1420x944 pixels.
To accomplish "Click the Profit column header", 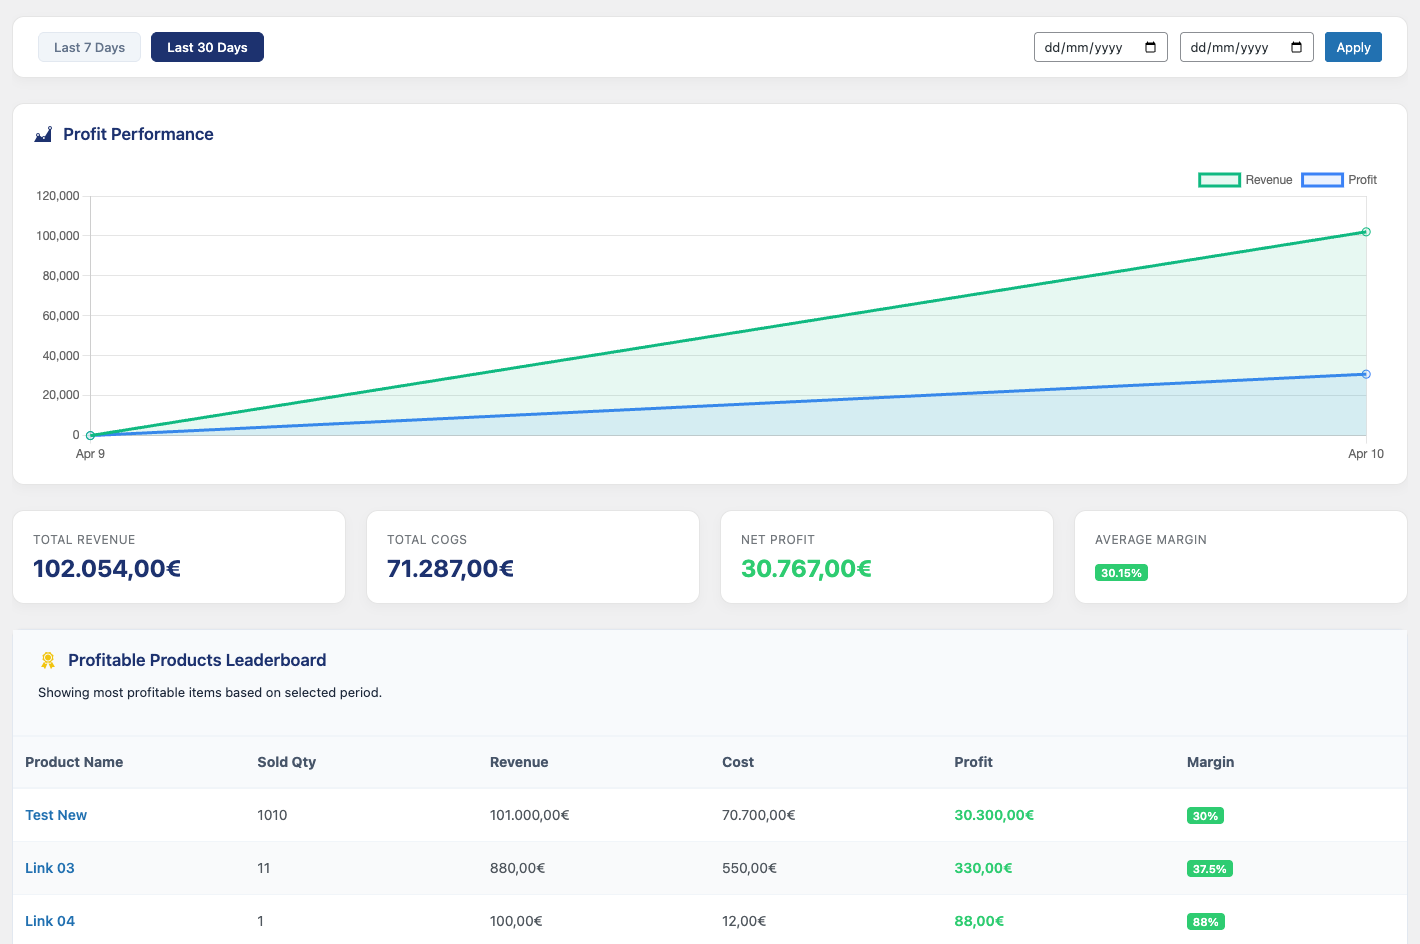I will [x=973, y=762].
